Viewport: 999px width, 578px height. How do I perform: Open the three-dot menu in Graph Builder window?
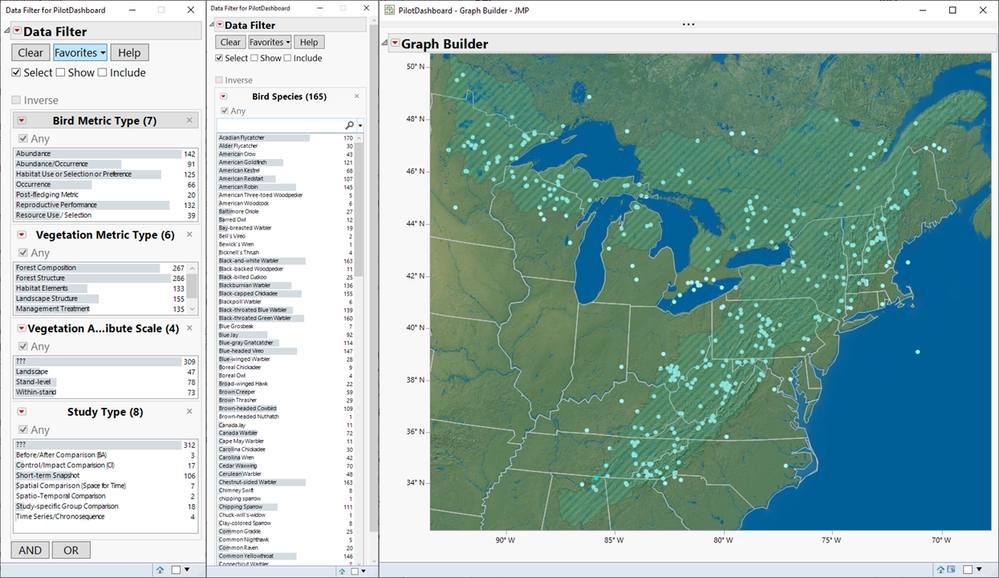688,24
